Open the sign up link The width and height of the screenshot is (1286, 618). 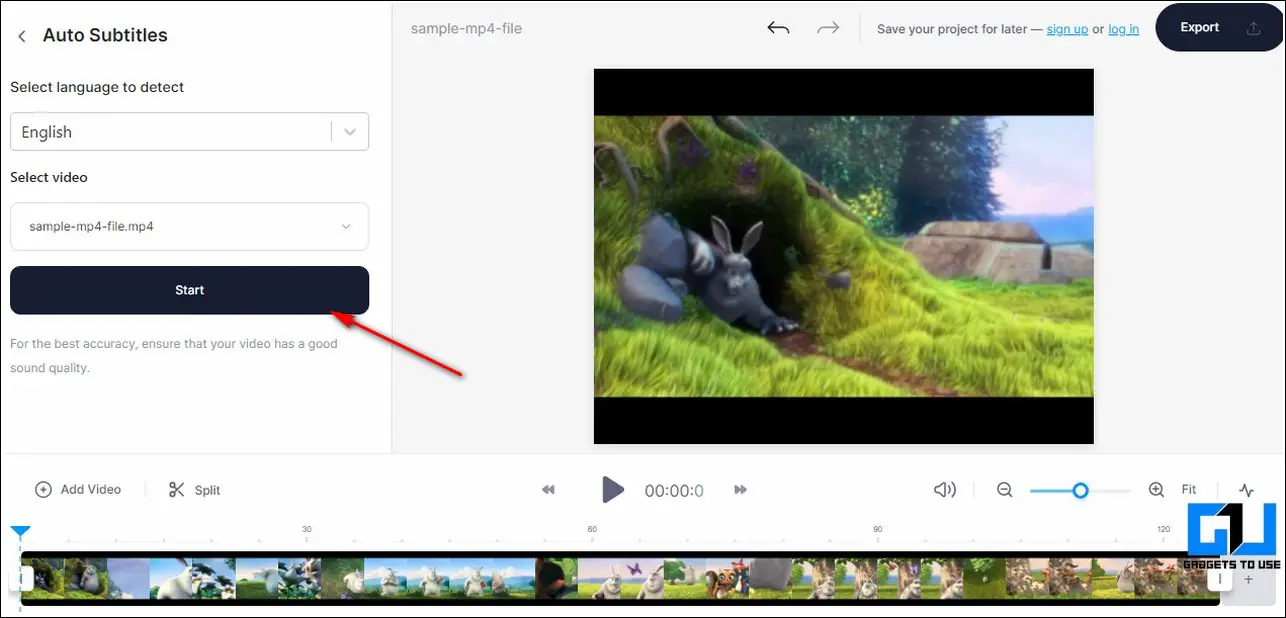tap(1067, 29)
